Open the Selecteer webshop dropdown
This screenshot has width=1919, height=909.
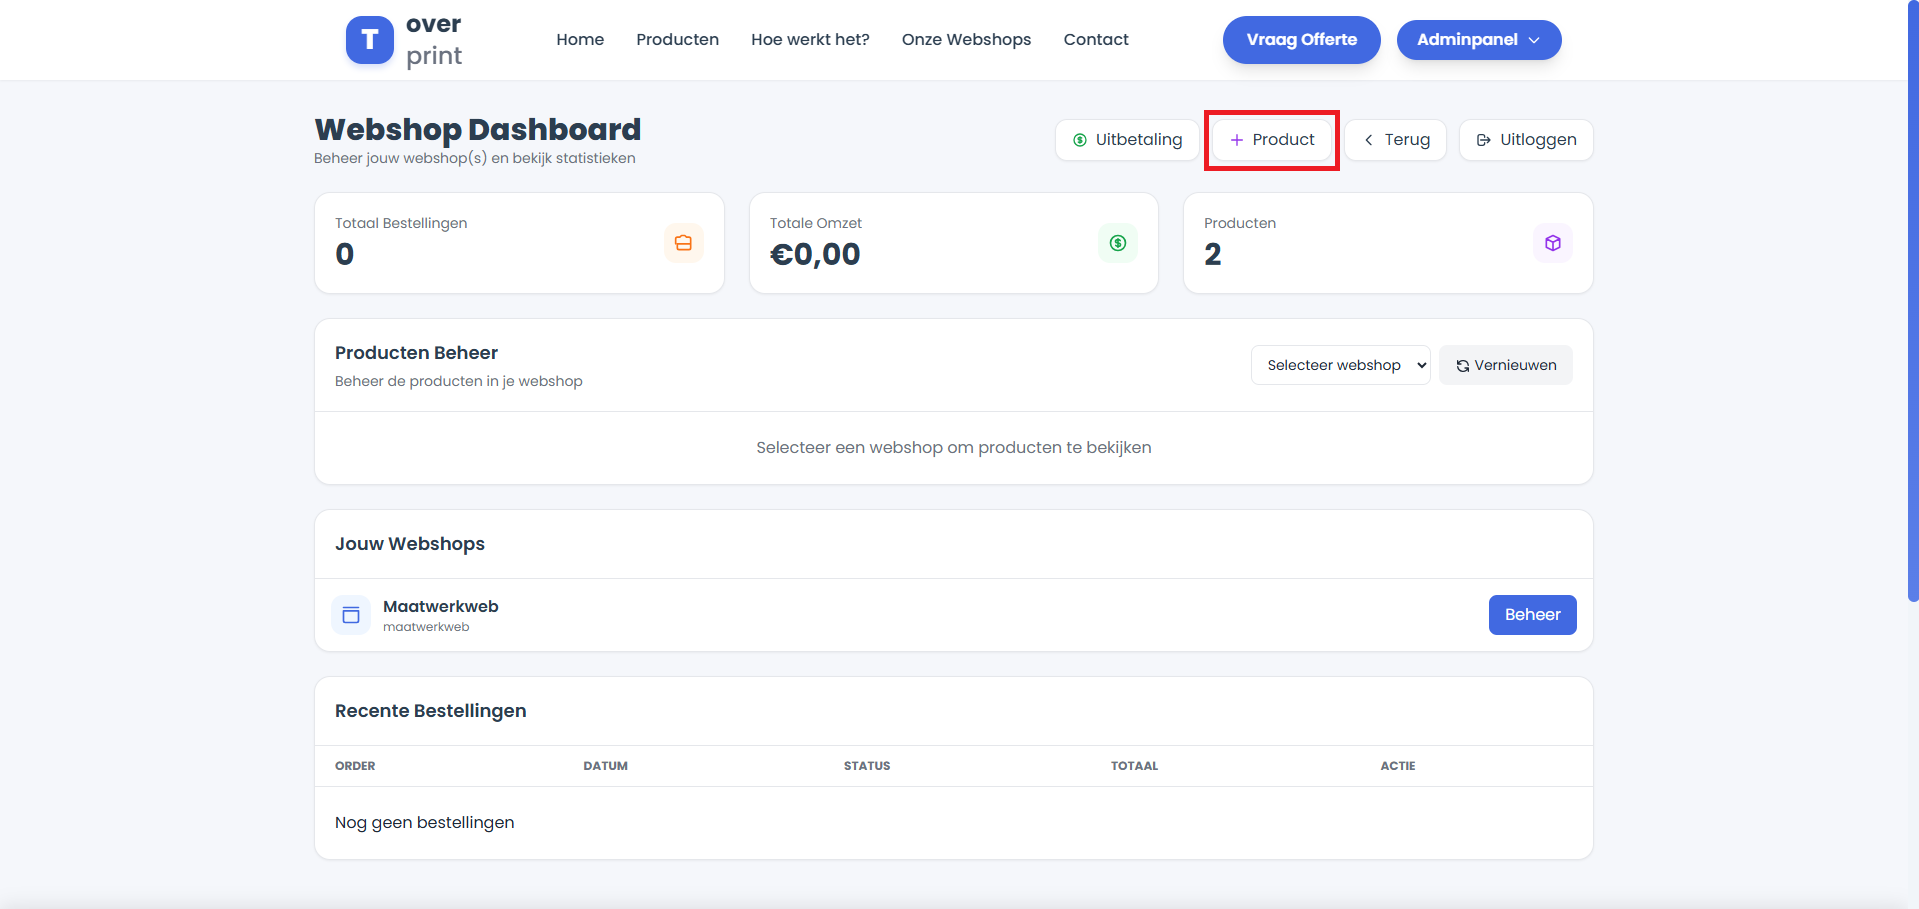[x=1340, y=365]
